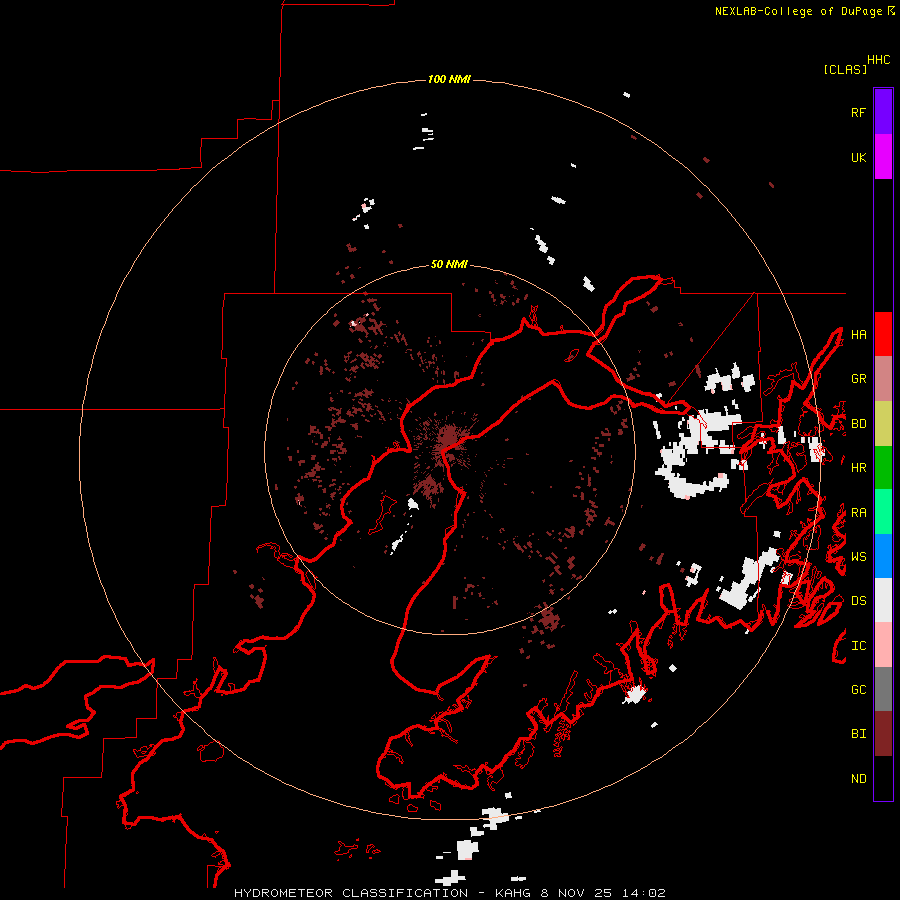Click the ND legend label
Viewport: 900px width, 900px height.
click(x=858, y=779)
